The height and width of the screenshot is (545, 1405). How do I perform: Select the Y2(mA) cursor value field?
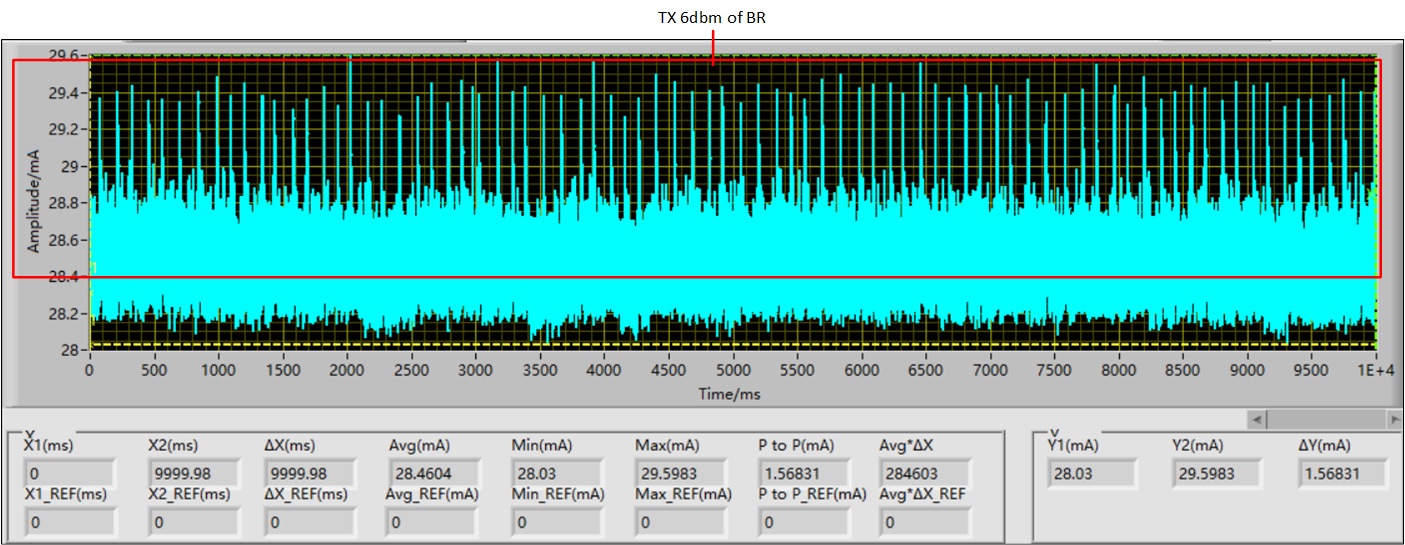[1216, 473]
